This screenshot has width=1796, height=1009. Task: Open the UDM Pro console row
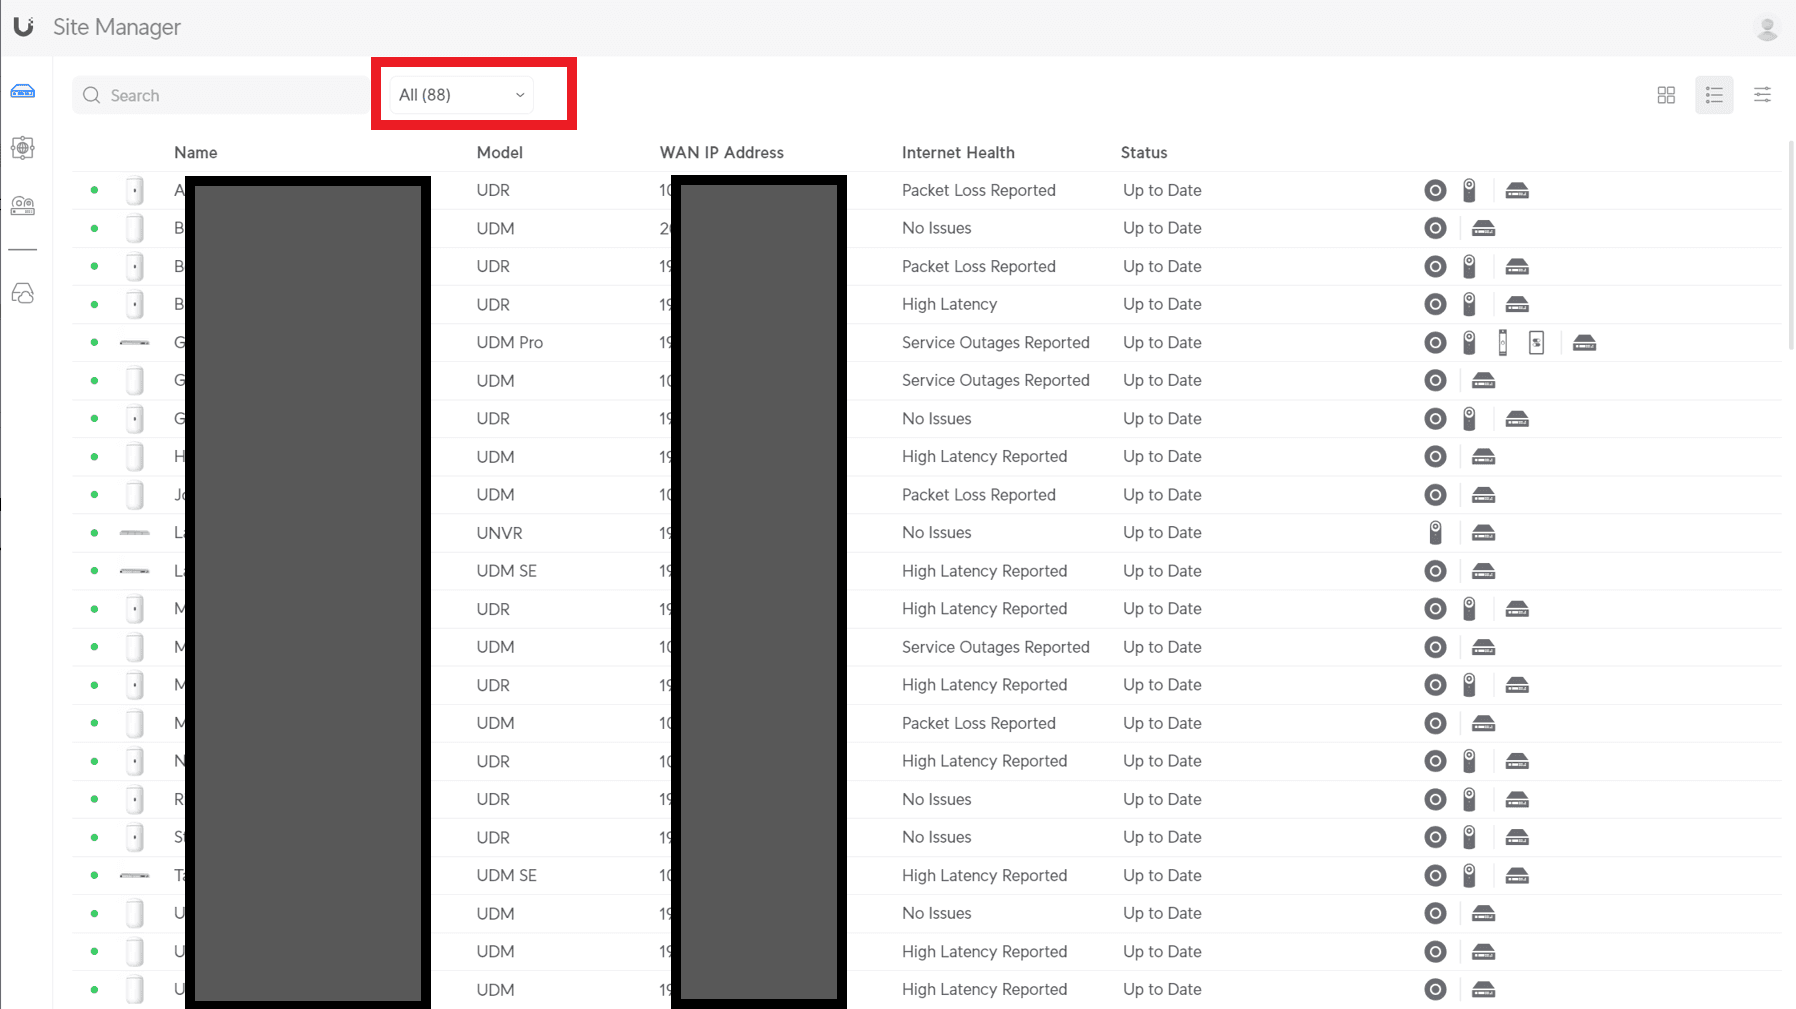(926, 343)
